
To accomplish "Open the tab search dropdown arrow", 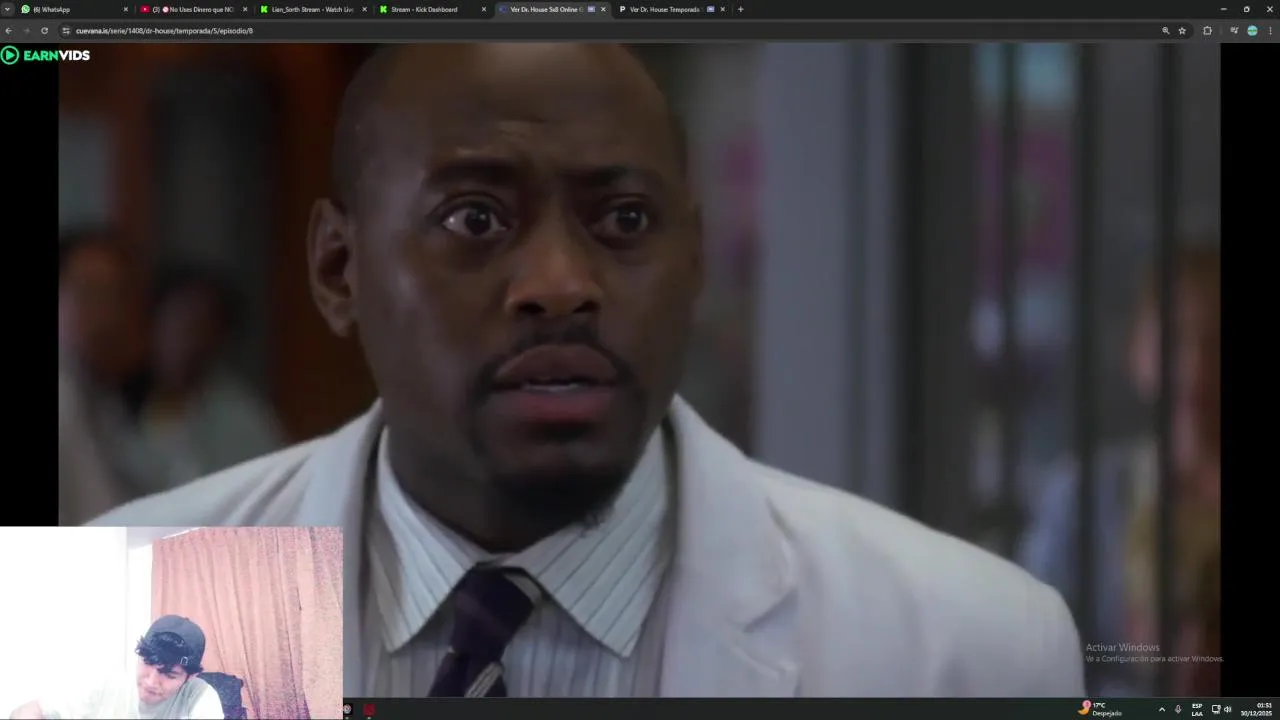I will coord(7,9).
